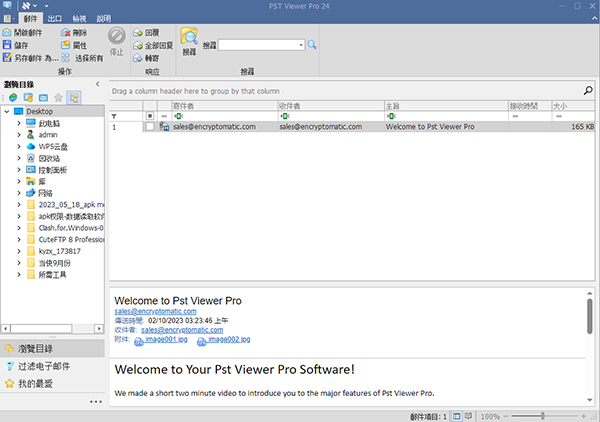600x422 pixels.
Task: Click the 儲存 save floppy icon
Action: click(x=7, y=45)
